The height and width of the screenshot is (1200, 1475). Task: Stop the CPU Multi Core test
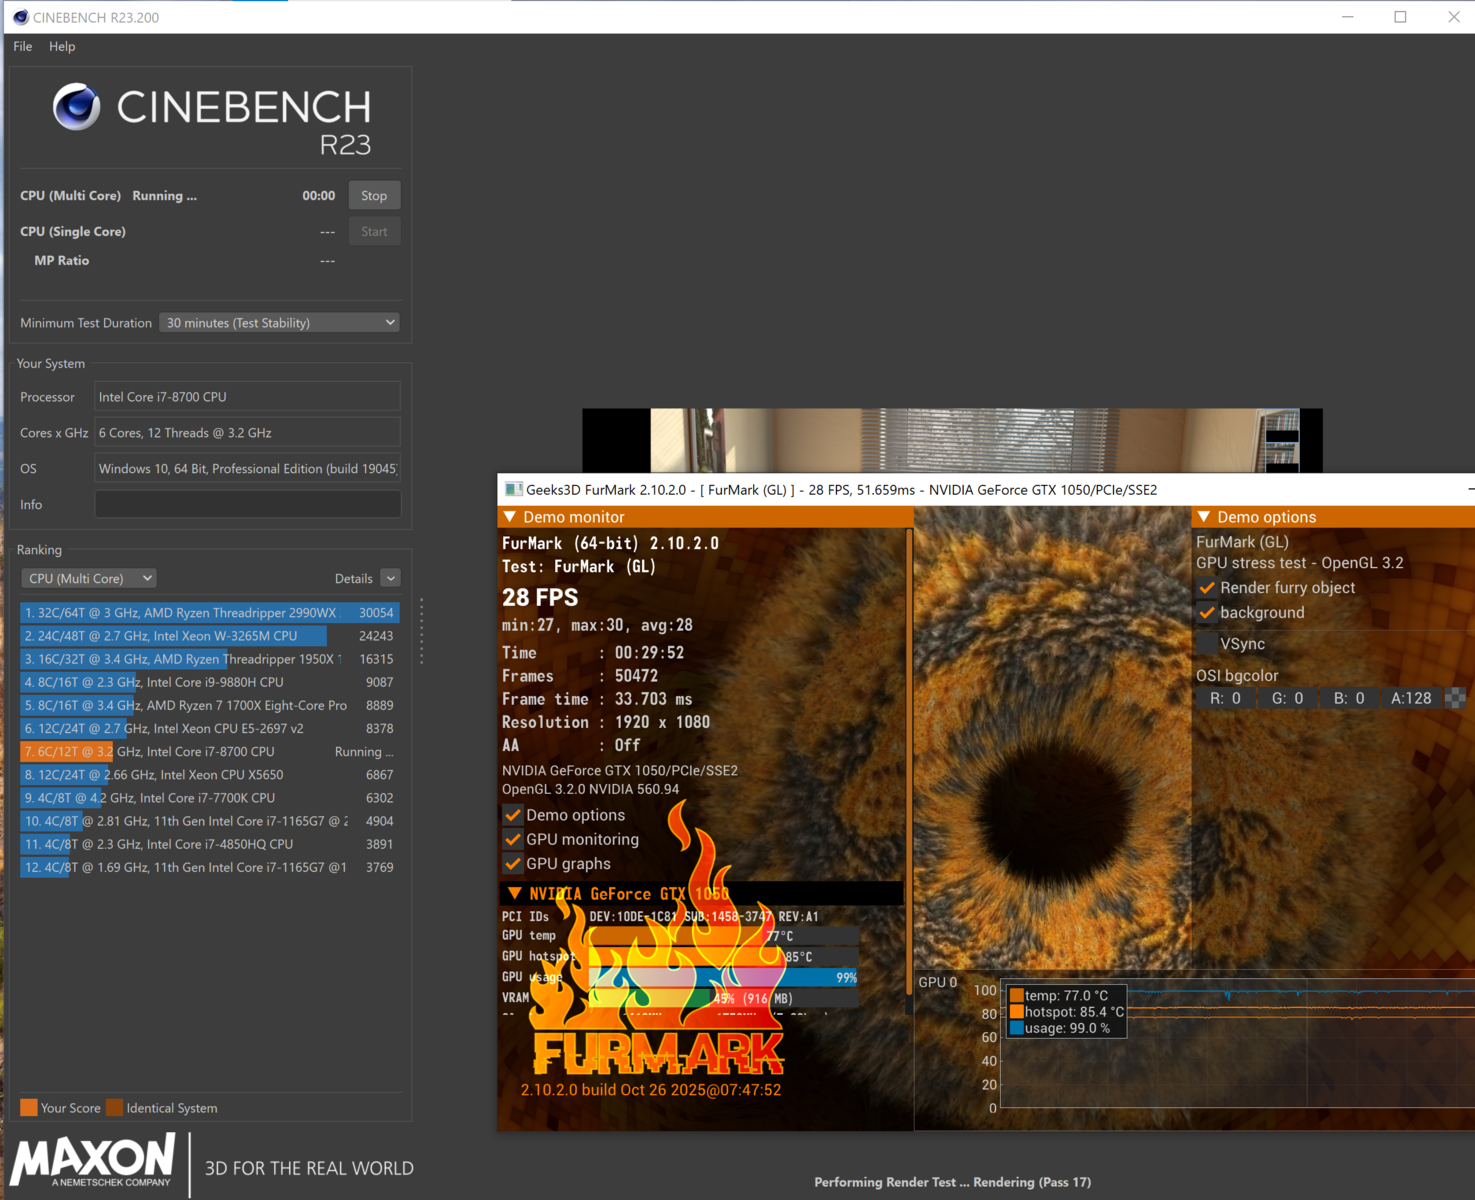(374, 195)
